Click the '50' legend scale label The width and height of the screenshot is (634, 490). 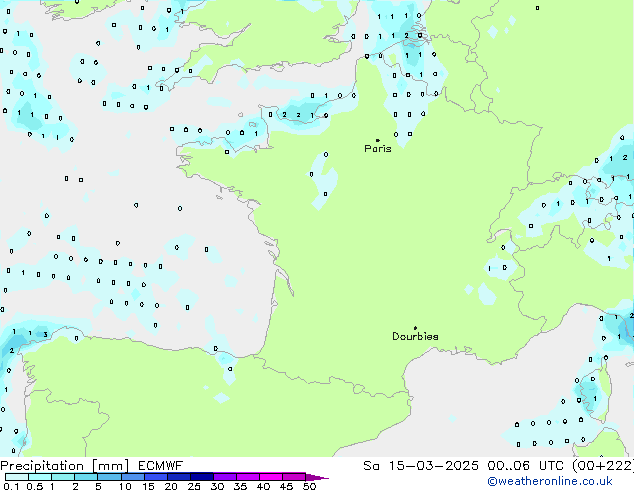click(310, 486)
